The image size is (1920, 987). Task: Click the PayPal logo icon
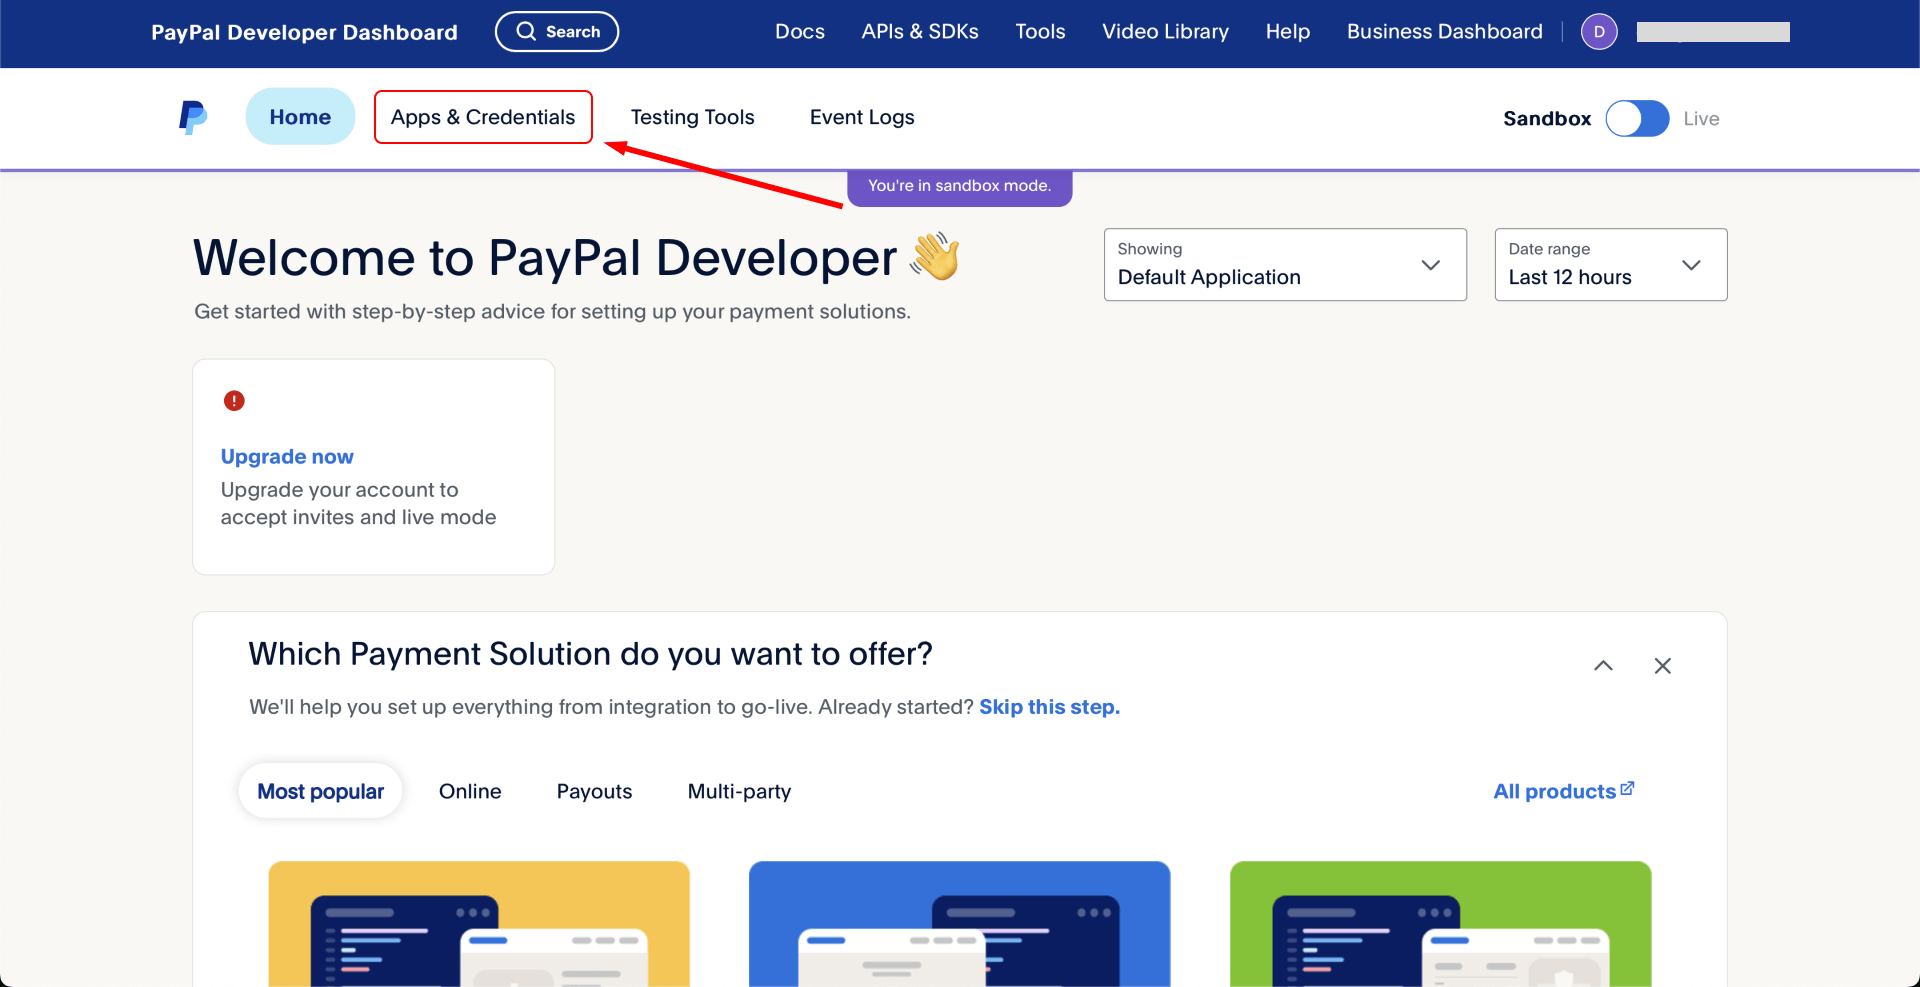click(x=193, y=118)
